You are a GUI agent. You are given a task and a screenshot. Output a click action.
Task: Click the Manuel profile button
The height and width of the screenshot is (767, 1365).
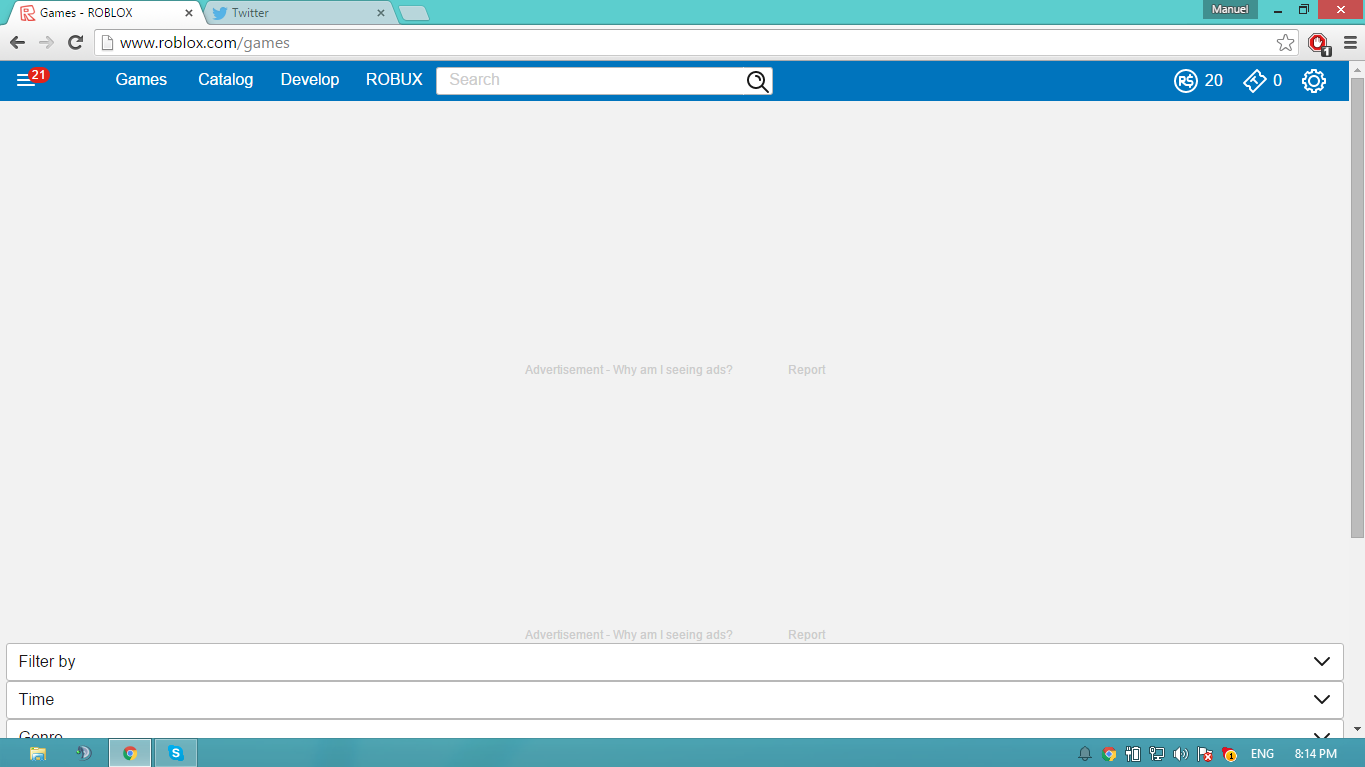[x=1230, y=10]
